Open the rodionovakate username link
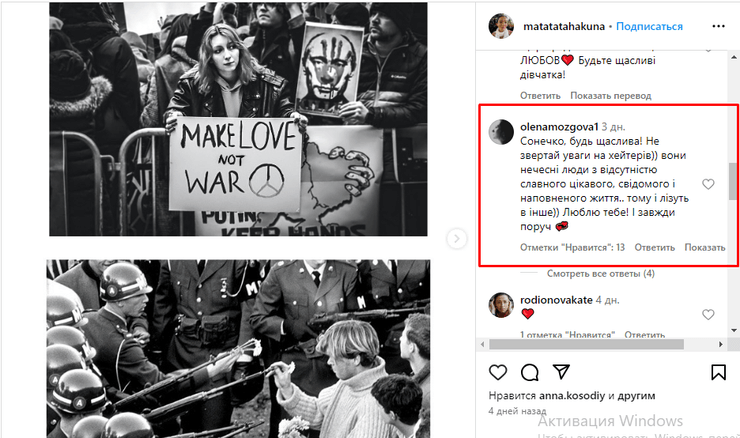The image size is (740, 438). pos(555,299)
